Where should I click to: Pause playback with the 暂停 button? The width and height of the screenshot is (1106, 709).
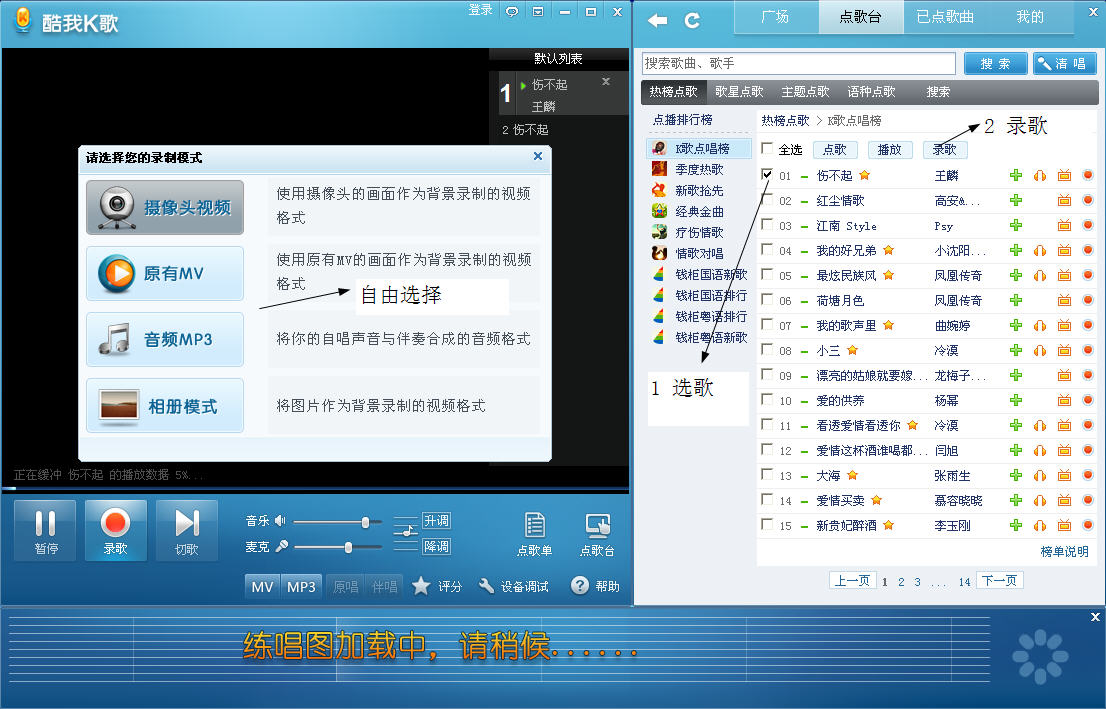pos(46,530)
